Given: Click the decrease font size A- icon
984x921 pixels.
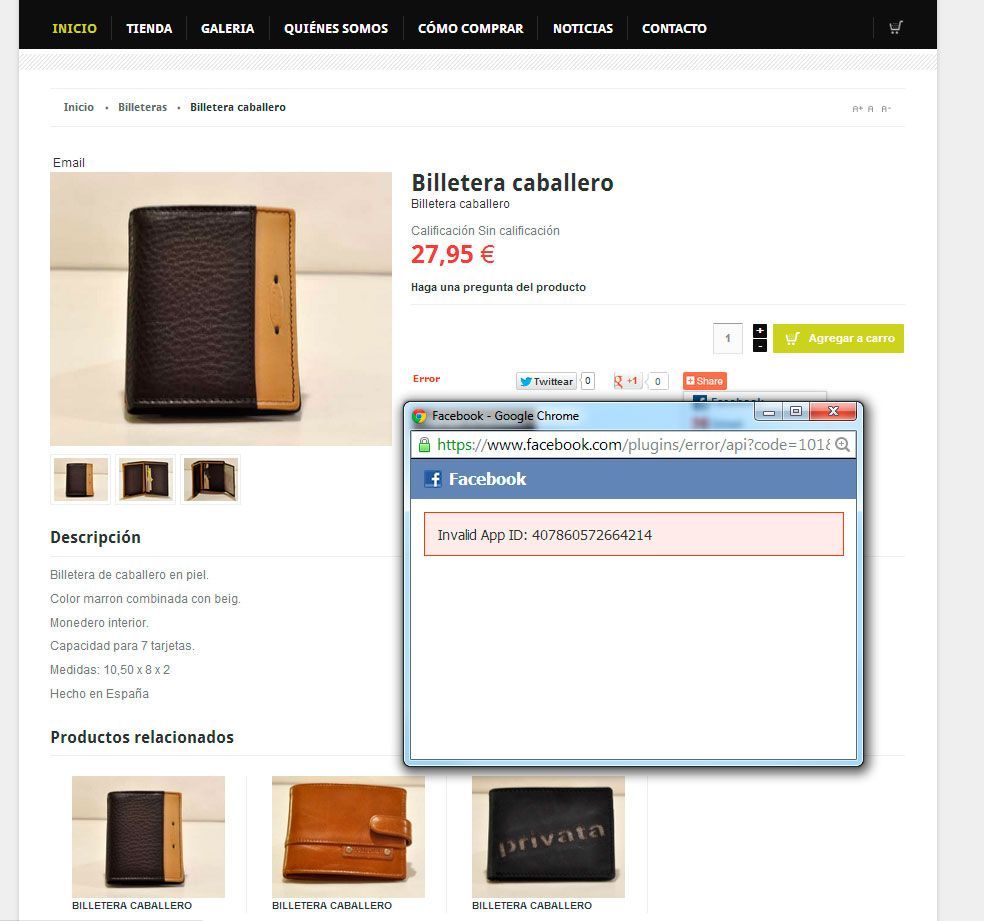Looking at the screenshot, I should (885, 109).
